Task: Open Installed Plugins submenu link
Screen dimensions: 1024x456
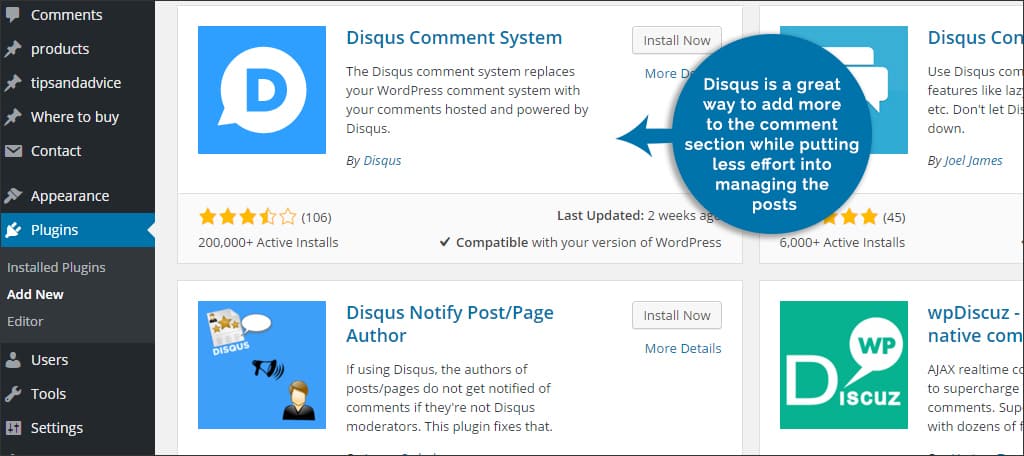Action: [56, 267]
